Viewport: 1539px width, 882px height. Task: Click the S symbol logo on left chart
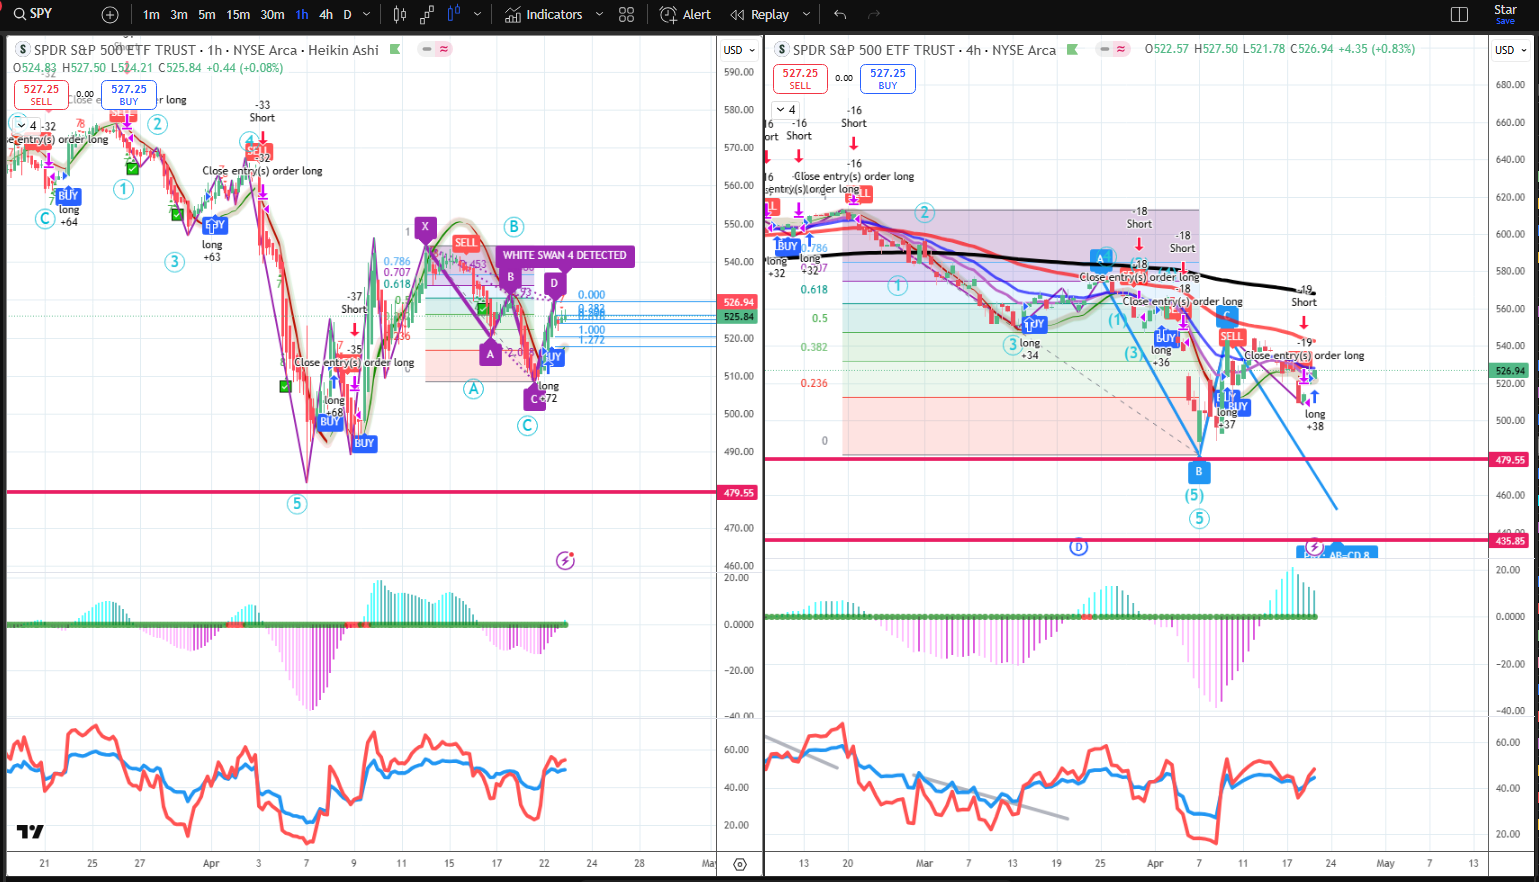[x=22, y=50]
